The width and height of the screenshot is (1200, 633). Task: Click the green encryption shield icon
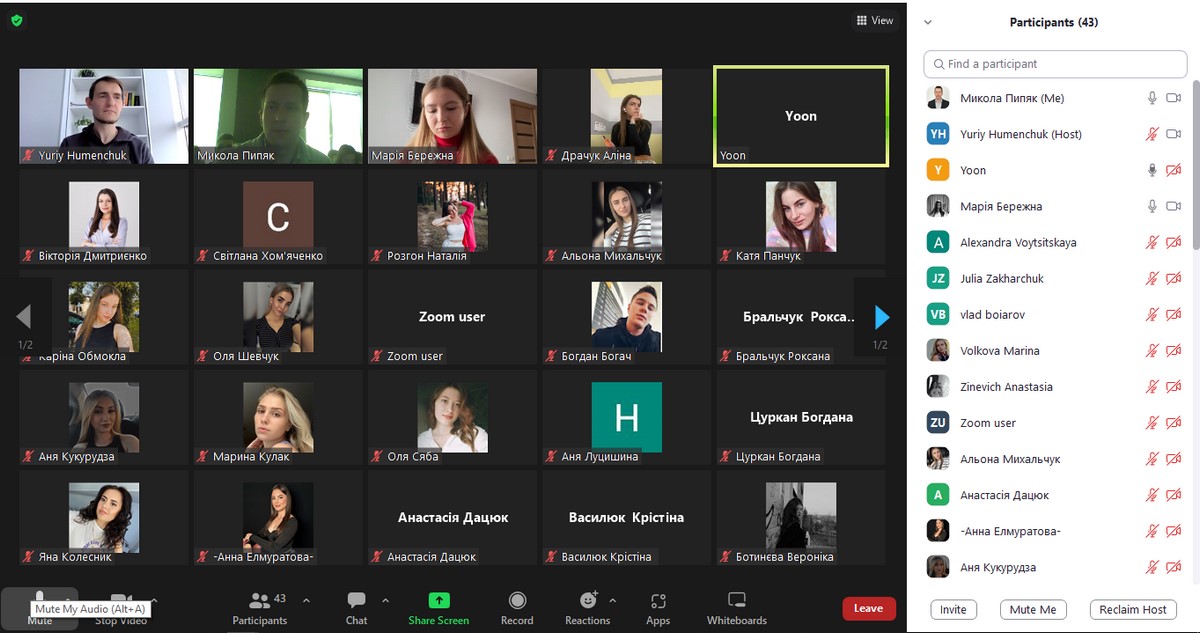coord(17,20)
